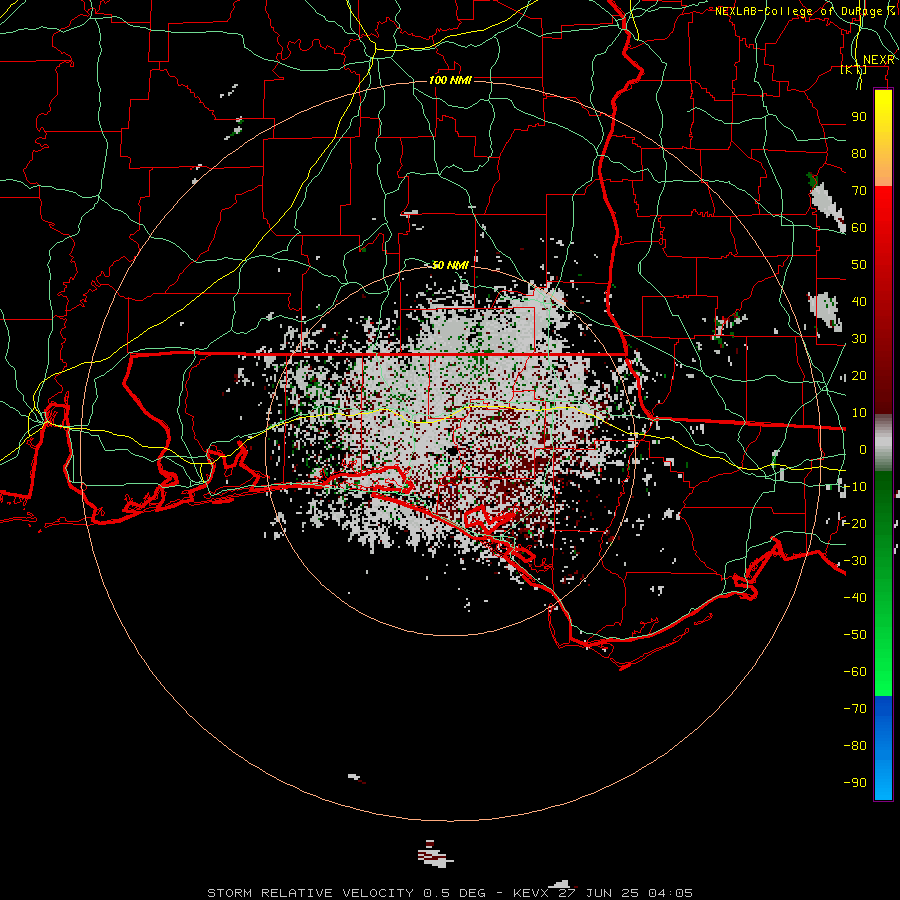The width and height of the screenshot is (900, 900).
Task: Click the 04:05 timestamp in caption
Action: [x=670, y=893]
